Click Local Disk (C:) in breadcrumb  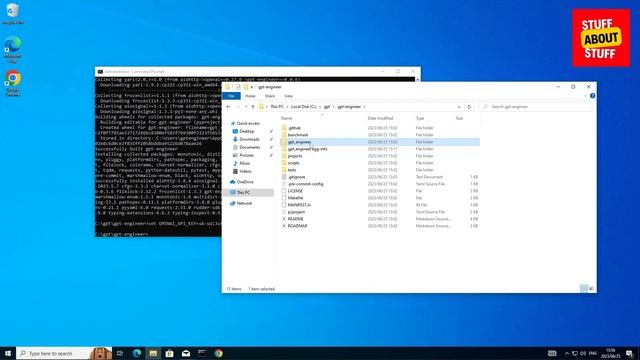303,107
